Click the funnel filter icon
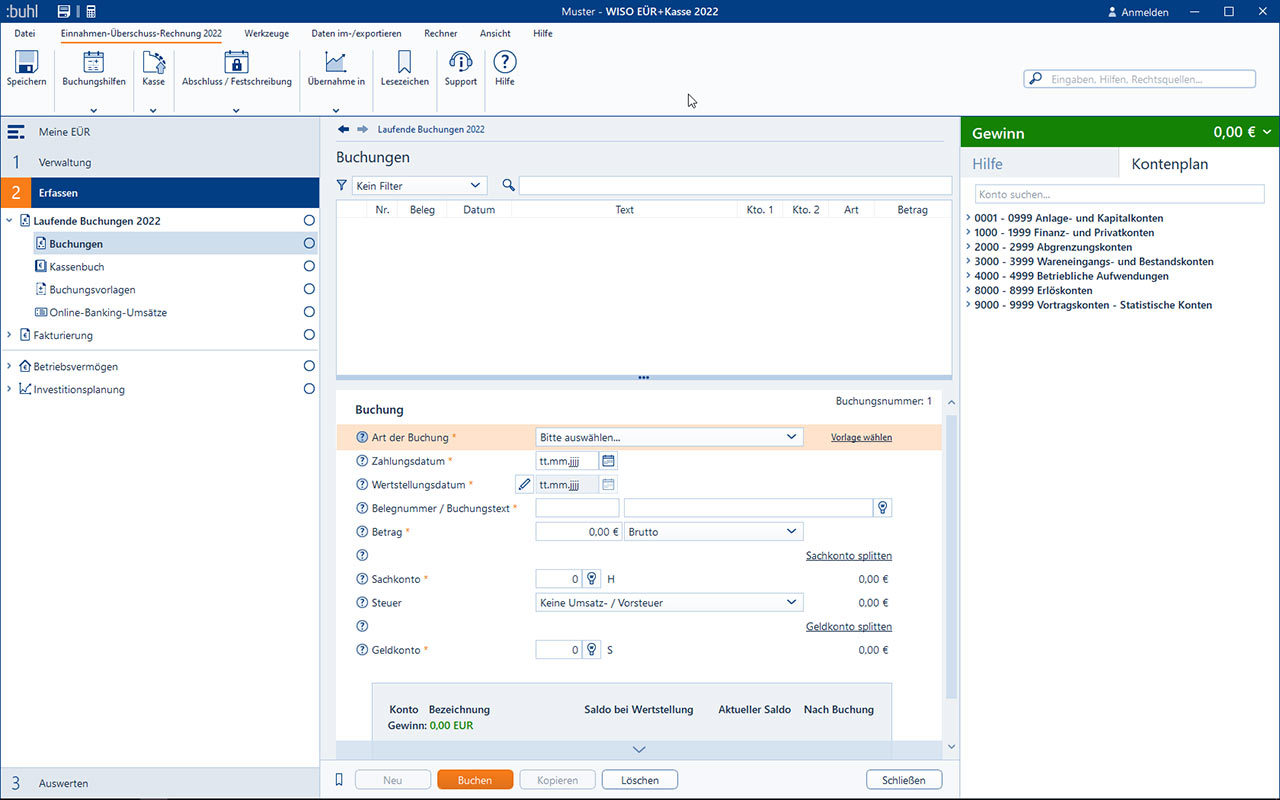This screenshot has height=800, width=1280. coord(342,185)
